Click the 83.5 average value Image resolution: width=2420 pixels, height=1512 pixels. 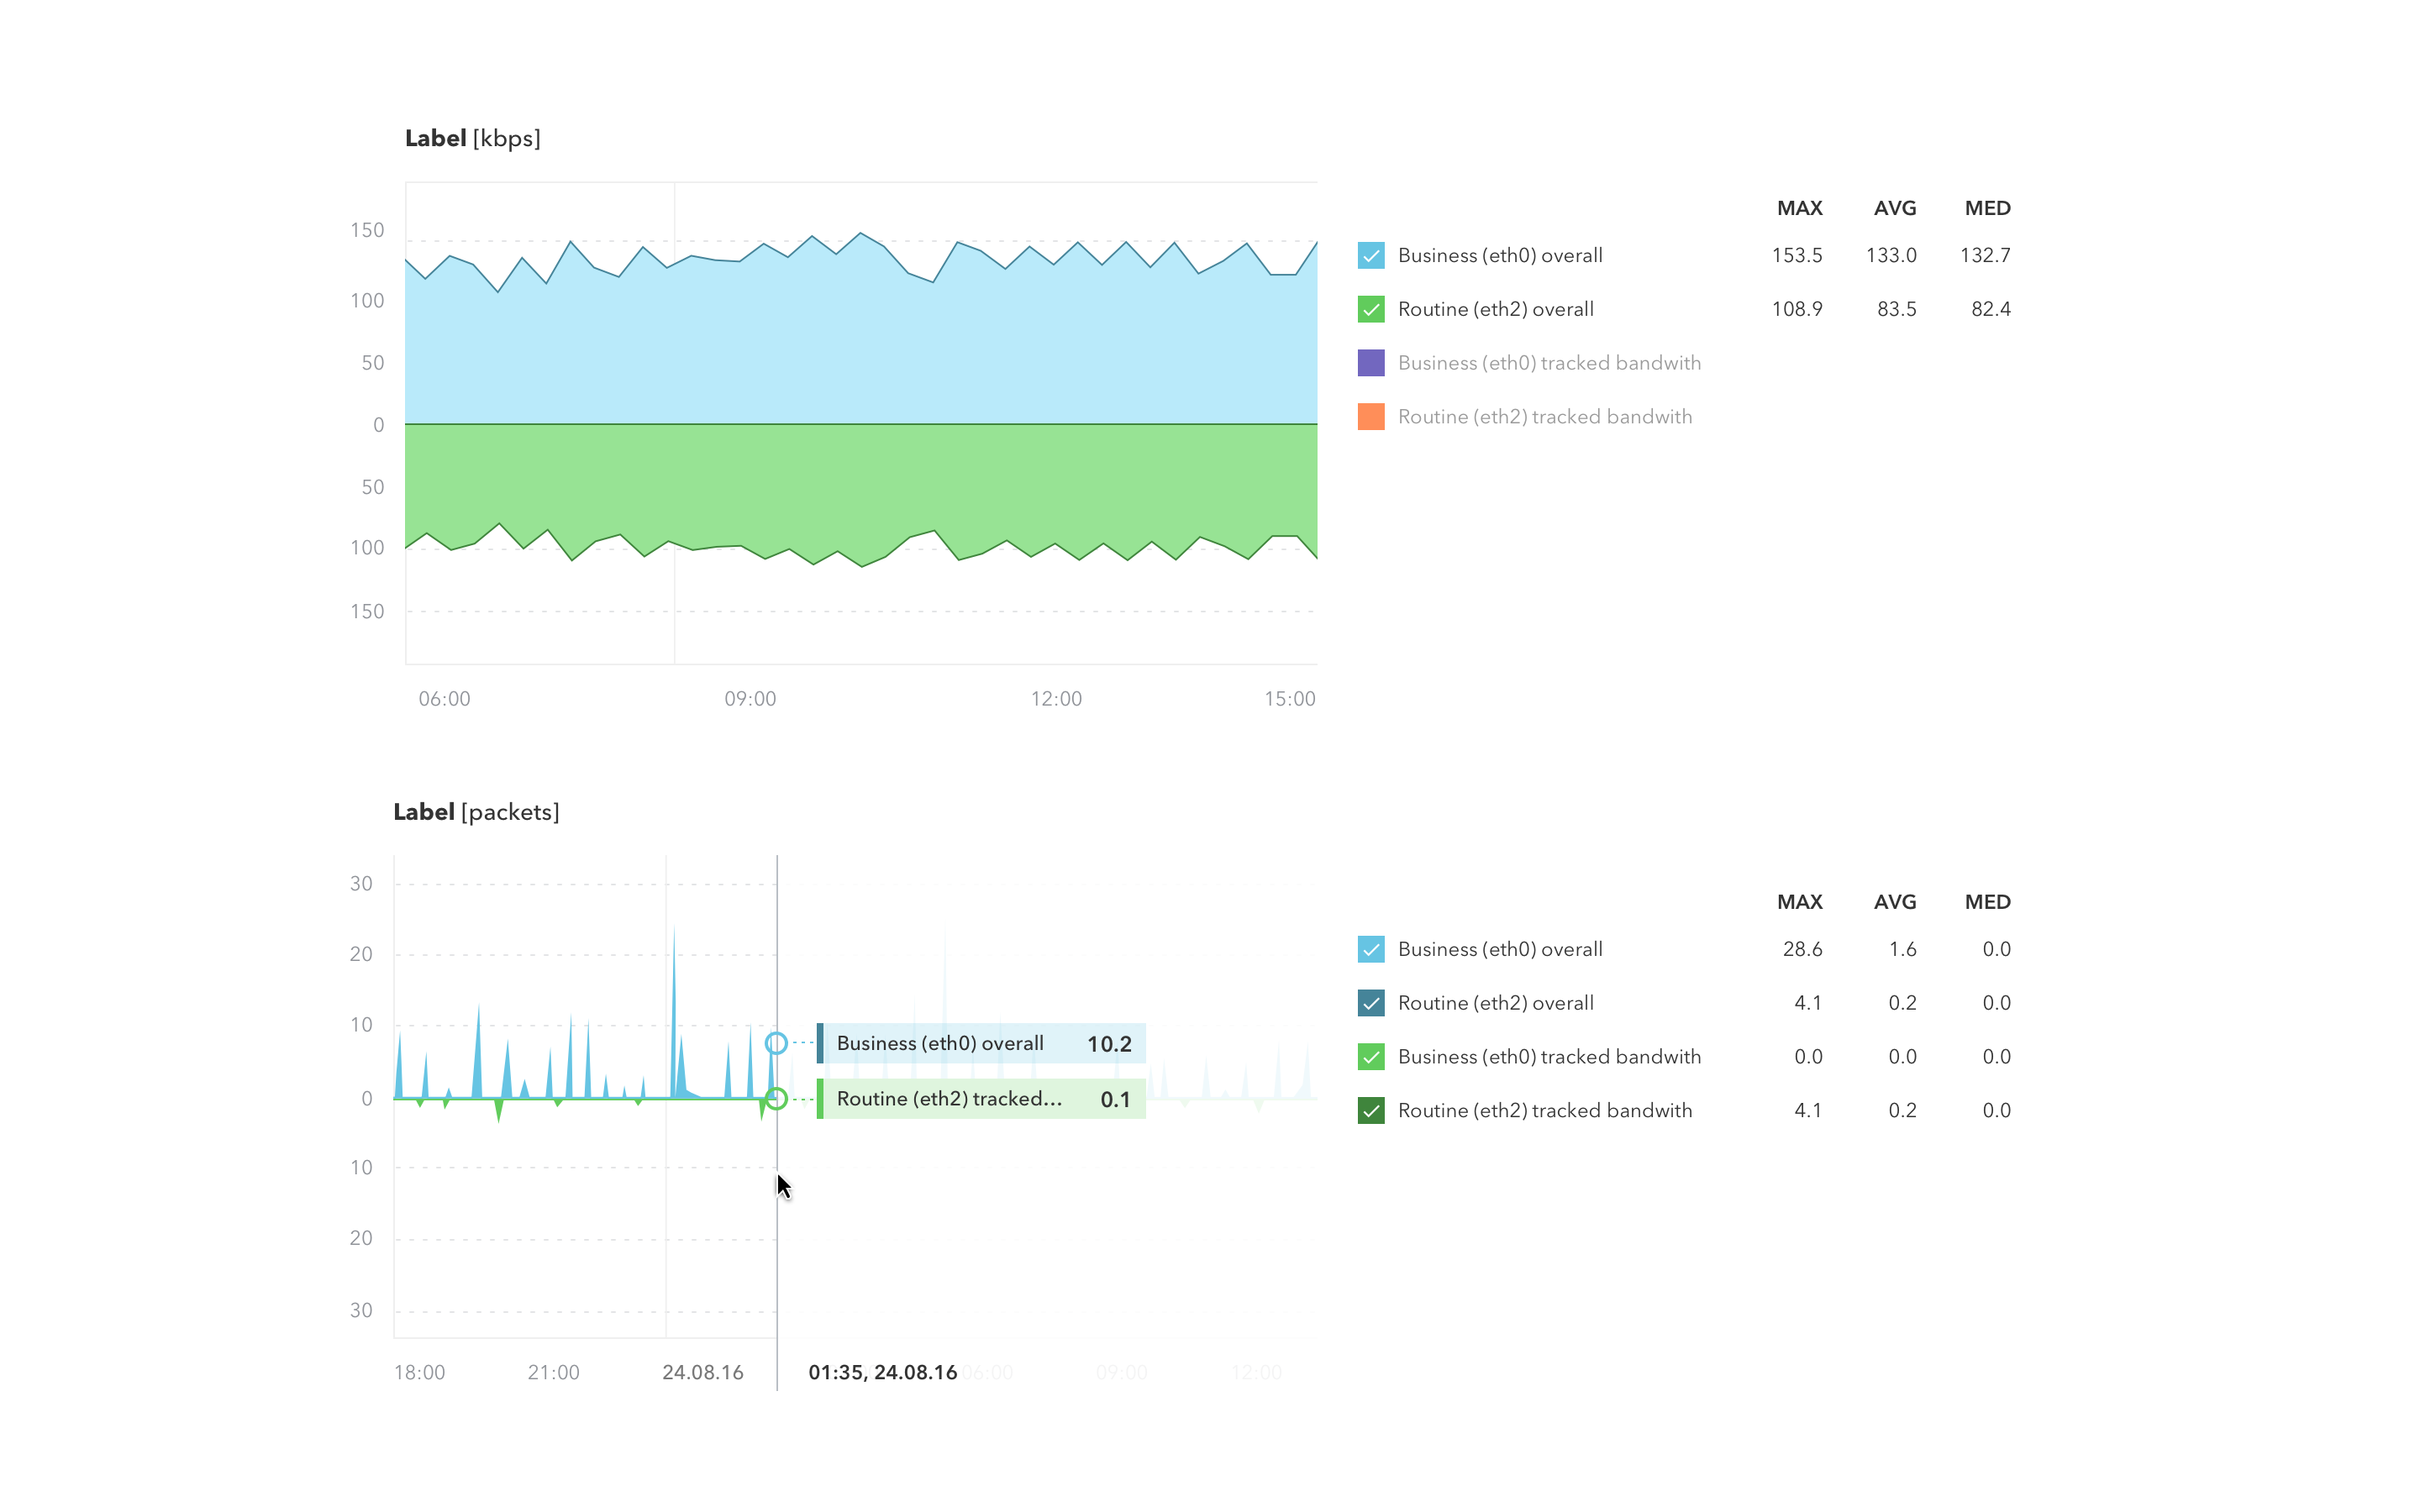[1897, 309]
